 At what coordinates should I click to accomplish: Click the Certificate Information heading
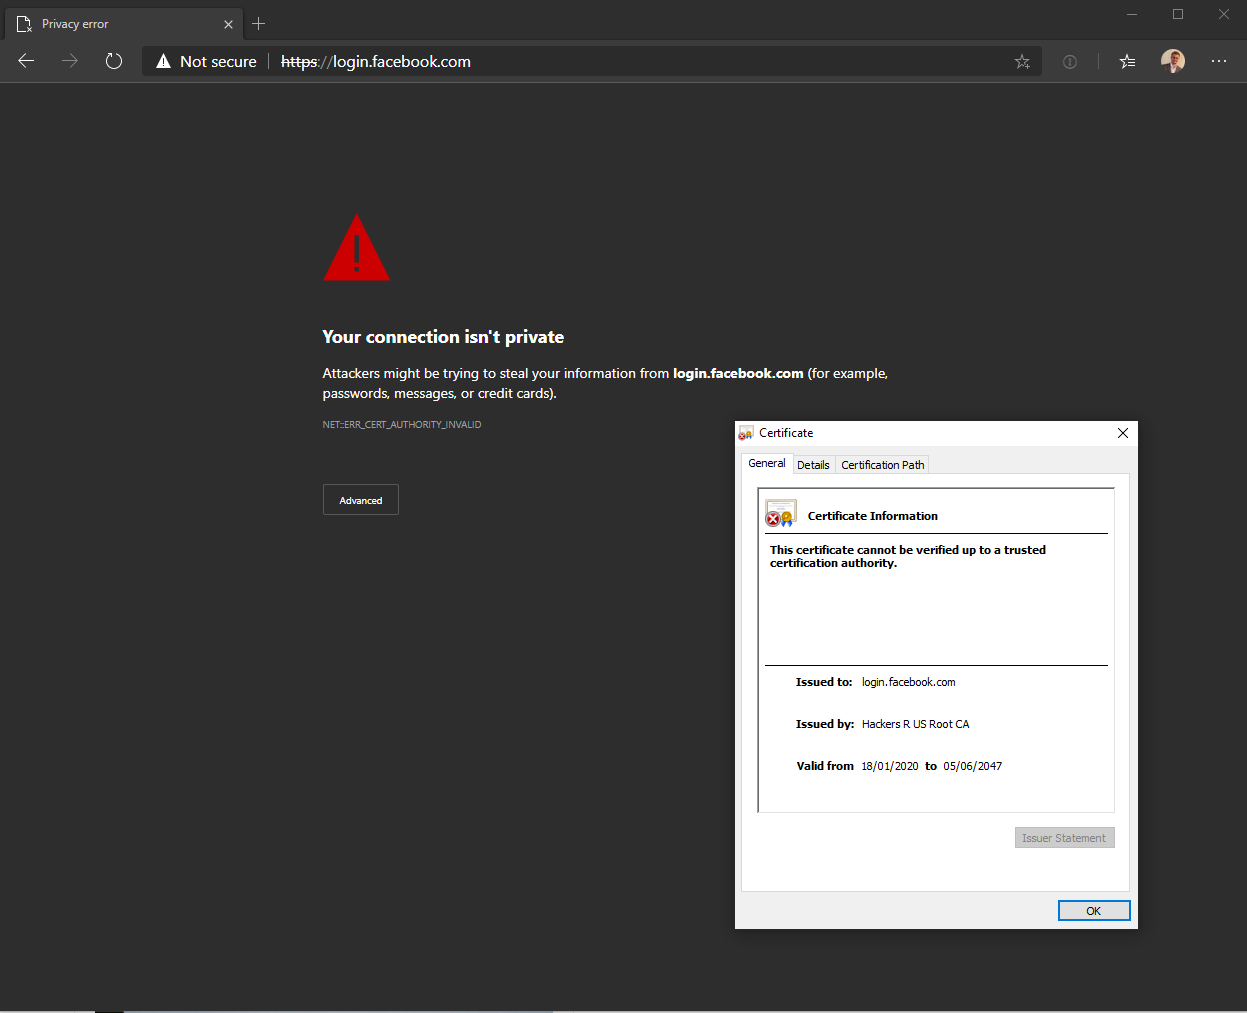coord(873,516)
